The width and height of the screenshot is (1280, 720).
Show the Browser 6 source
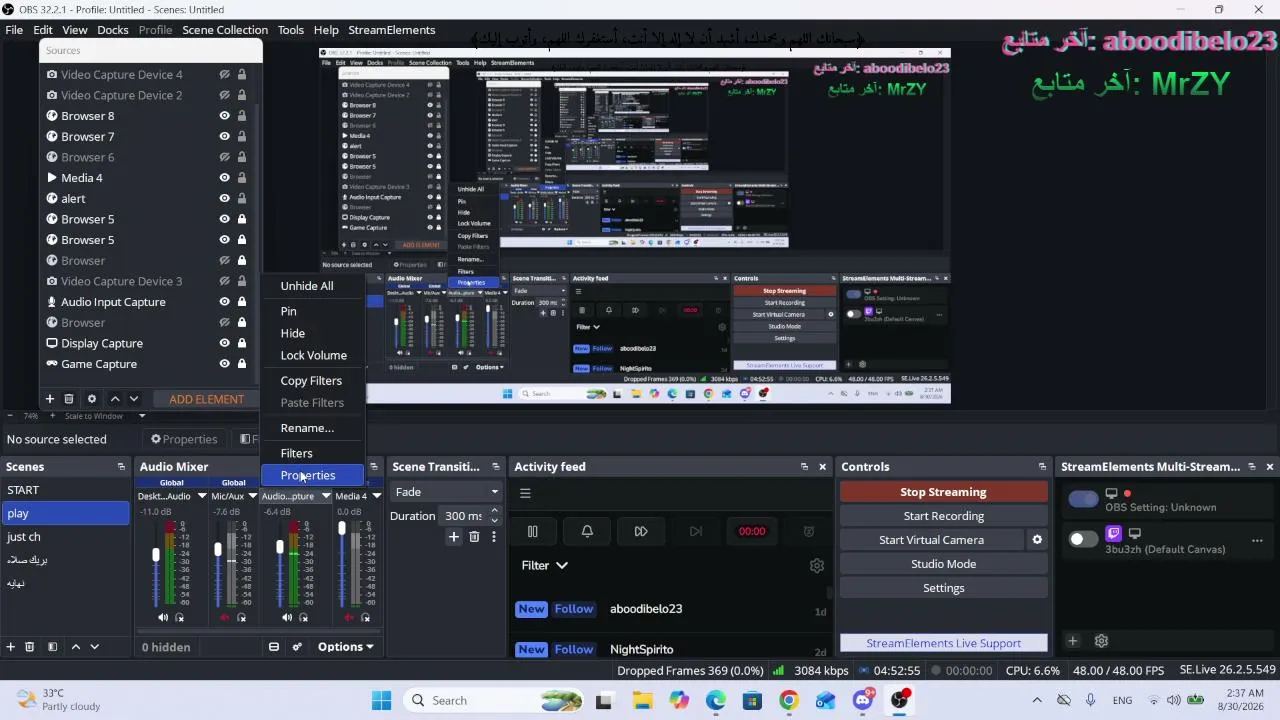(225, 157)
